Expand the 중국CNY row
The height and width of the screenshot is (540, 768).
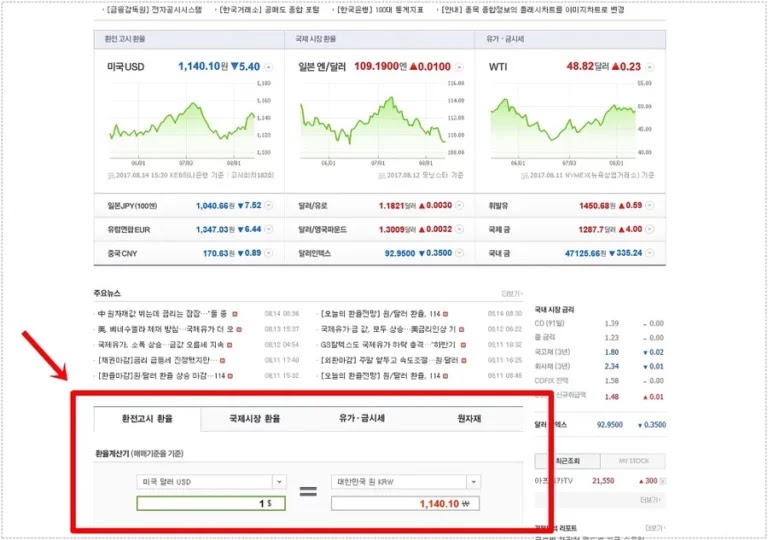pyautogui.click(x=268, y=253)
